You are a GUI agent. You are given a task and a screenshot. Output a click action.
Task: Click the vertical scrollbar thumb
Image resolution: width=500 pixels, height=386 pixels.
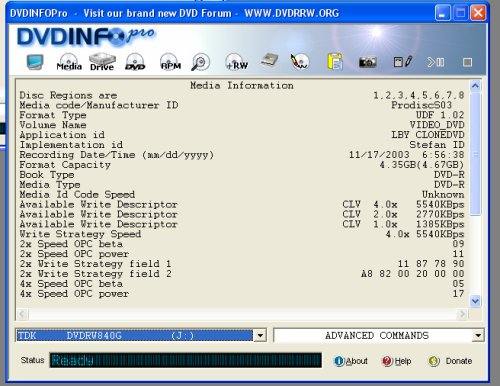(476, 154)
